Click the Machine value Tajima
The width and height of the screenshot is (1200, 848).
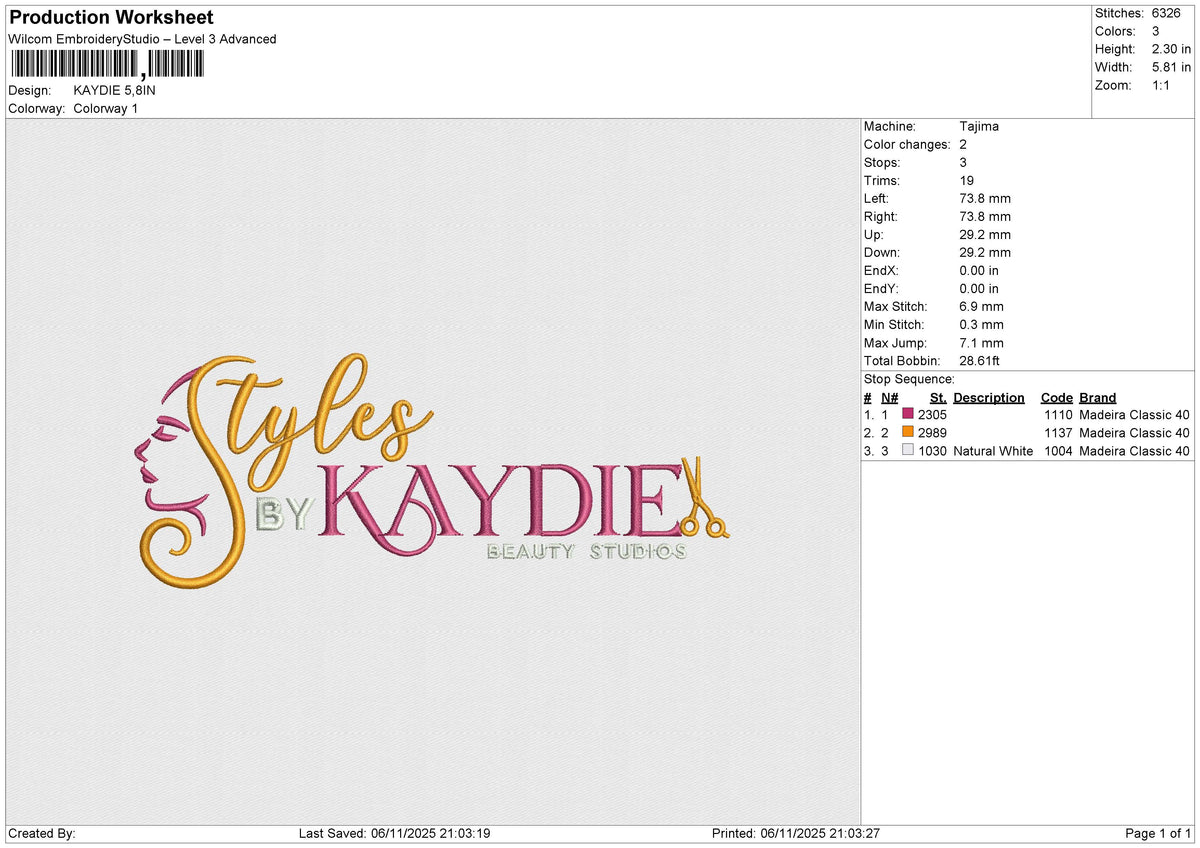(x=979, y=126)
